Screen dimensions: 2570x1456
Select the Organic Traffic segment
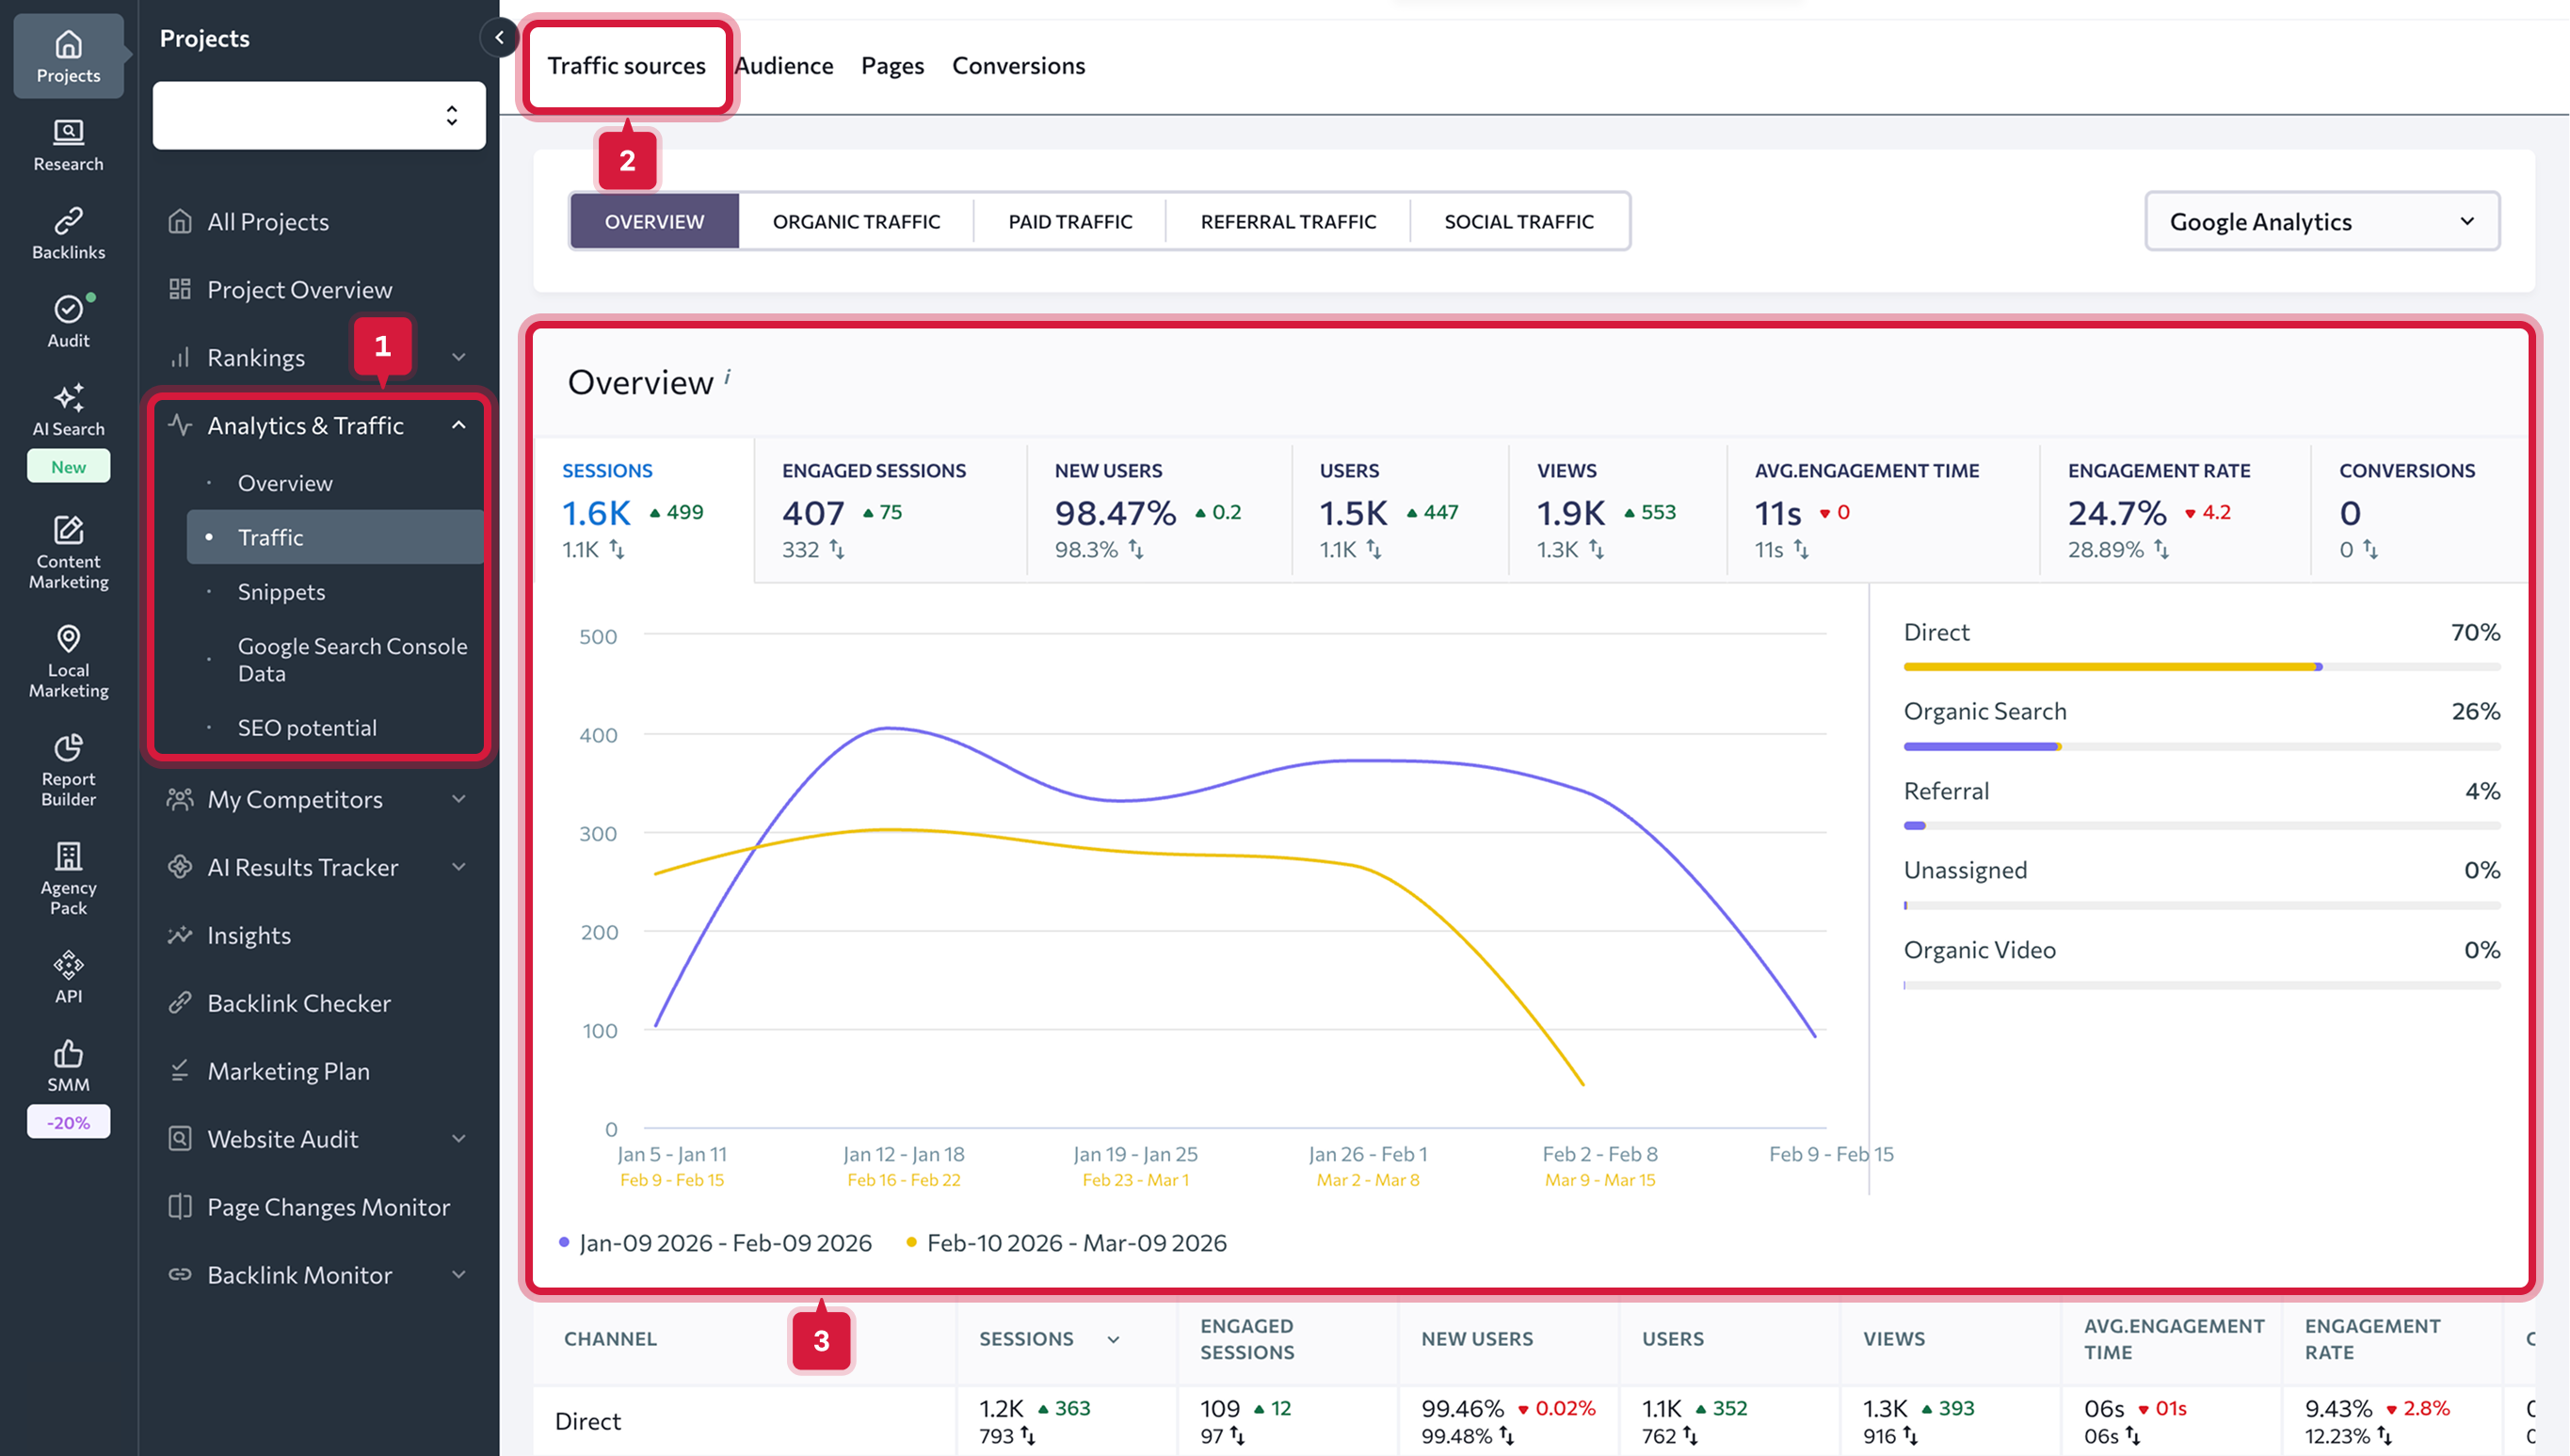pos(856,221)
